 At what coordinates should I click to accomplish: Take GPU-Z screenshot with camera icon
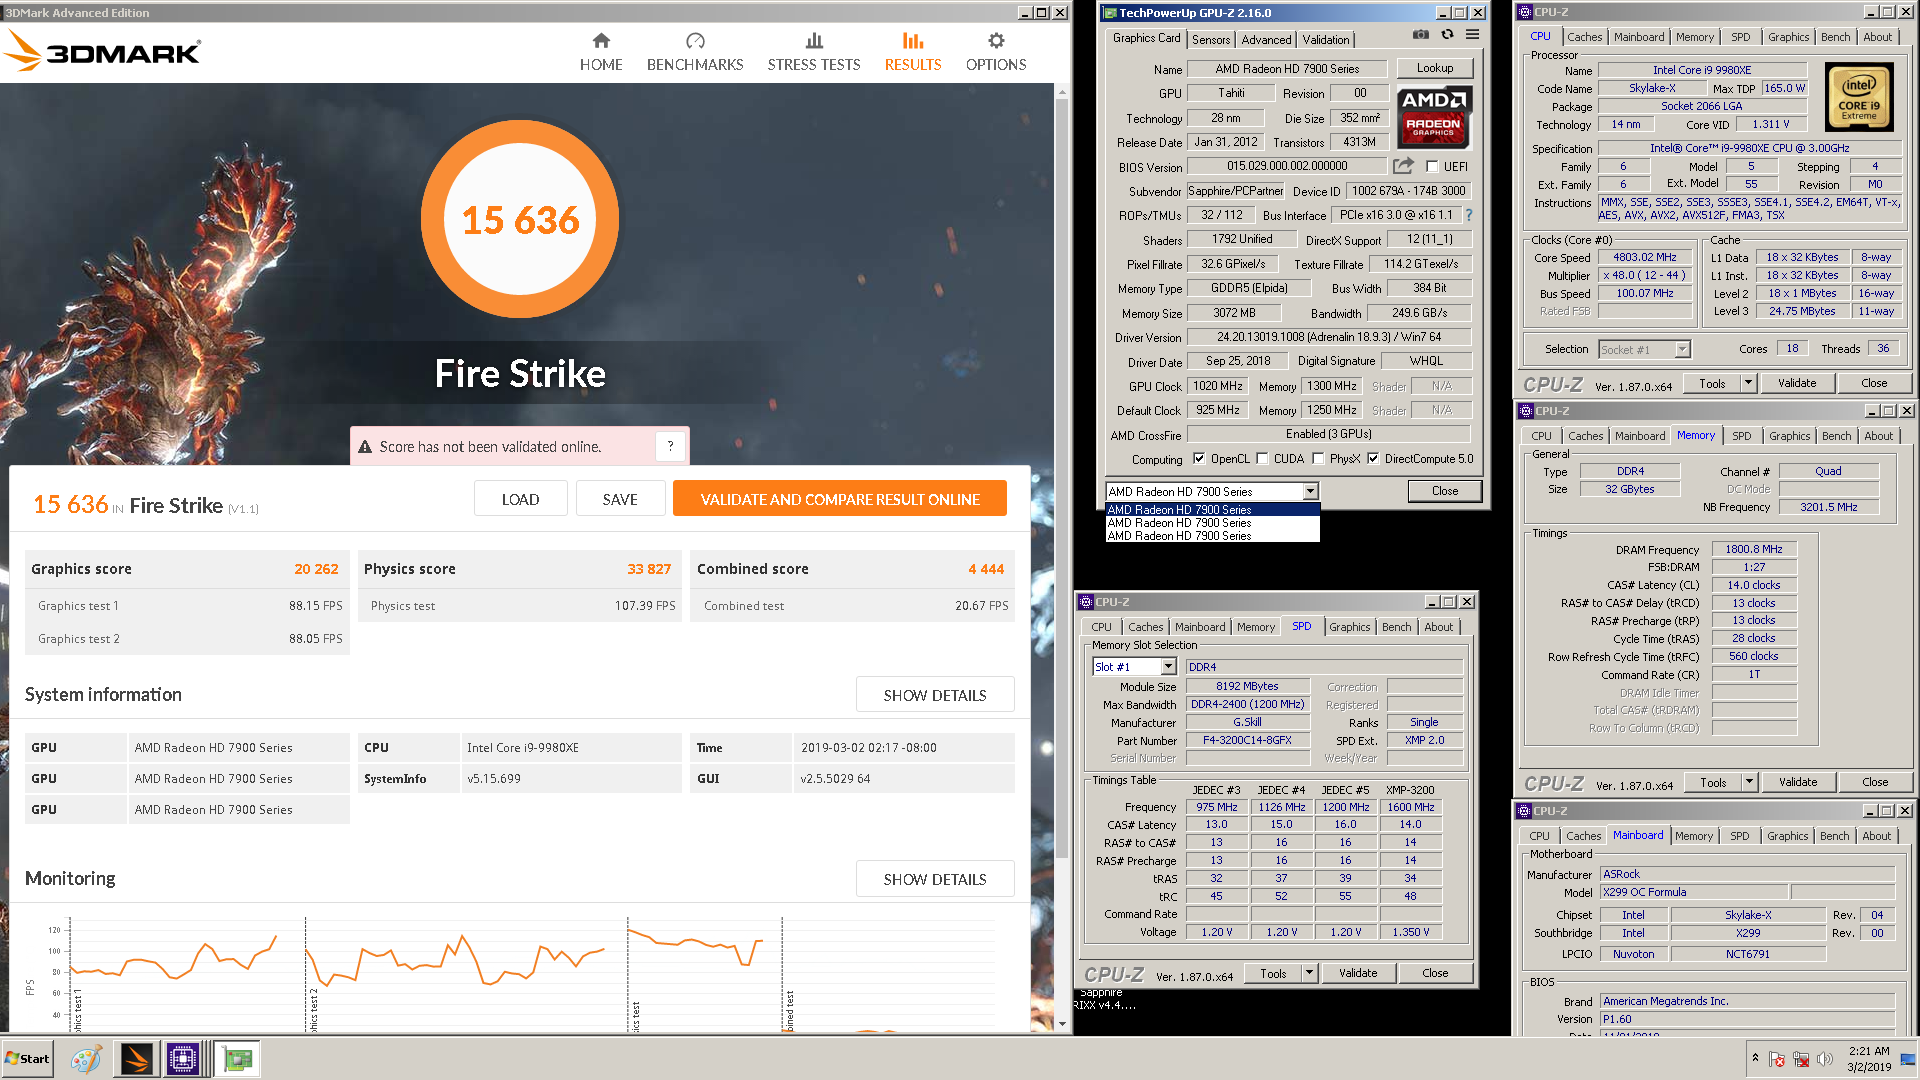[x=1420, y=35]
